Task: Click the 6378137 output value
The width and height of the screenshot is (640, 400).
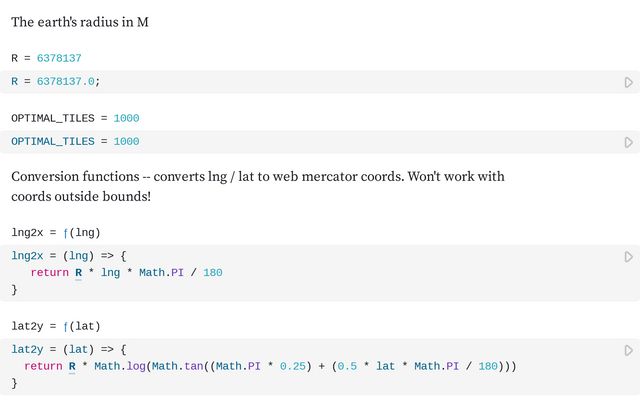Action: (59, 58)
